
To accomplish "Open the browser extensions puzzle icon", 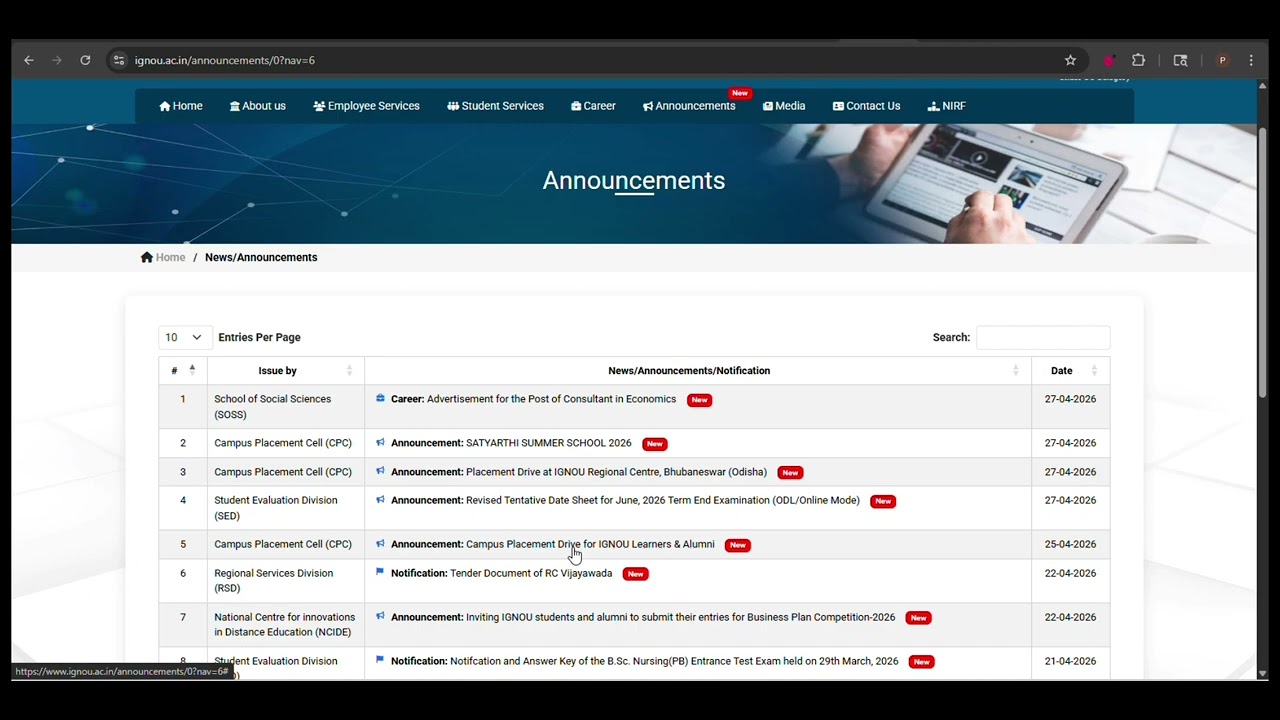I will (x=1138, y=60).
